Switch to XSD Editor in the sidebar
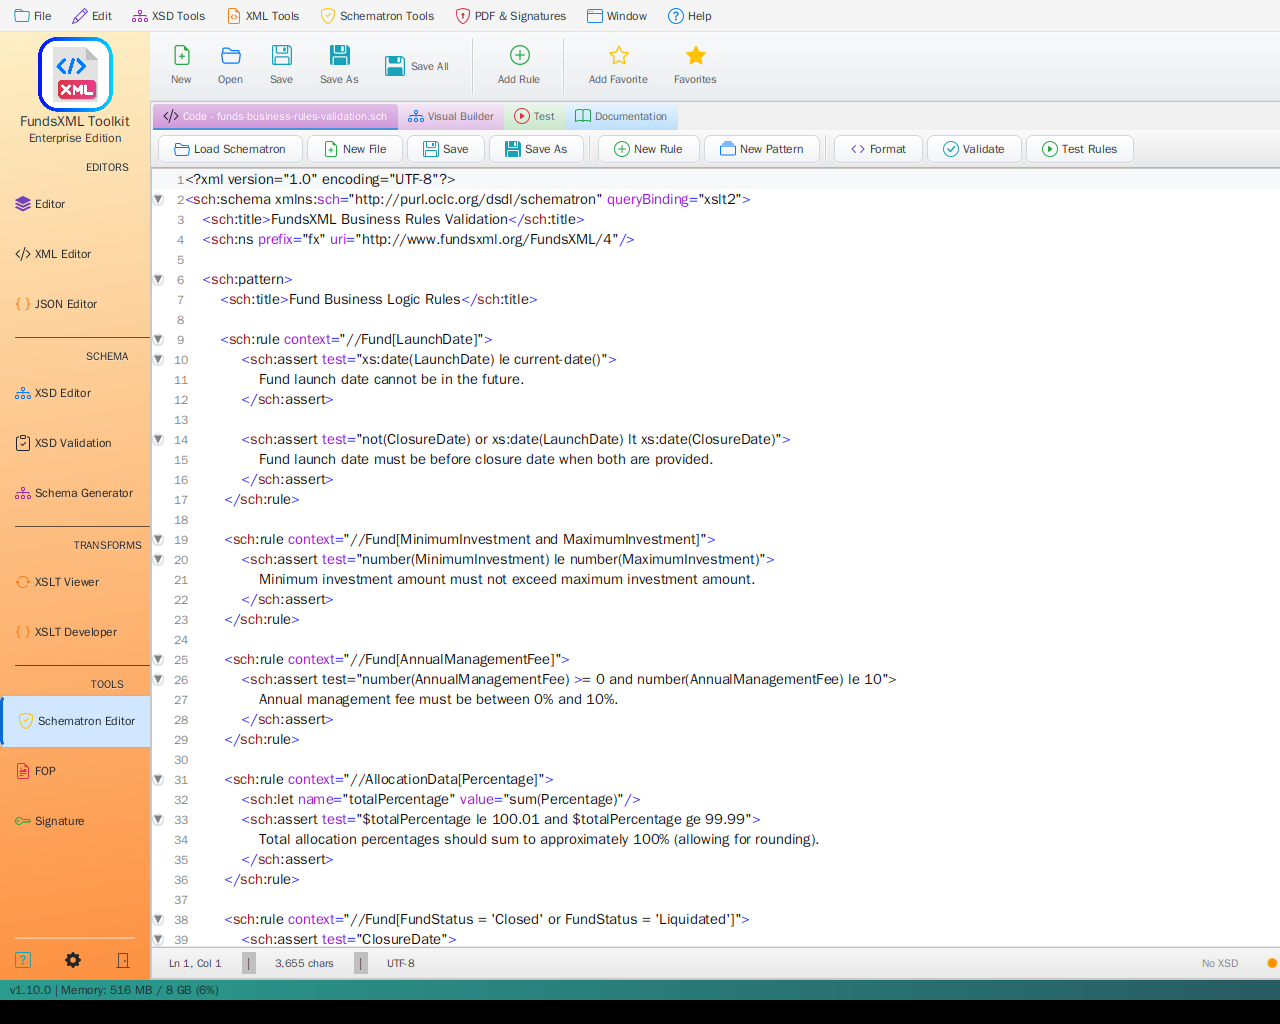This screenshot has height=1024, width=1280. tap(75, 393)
